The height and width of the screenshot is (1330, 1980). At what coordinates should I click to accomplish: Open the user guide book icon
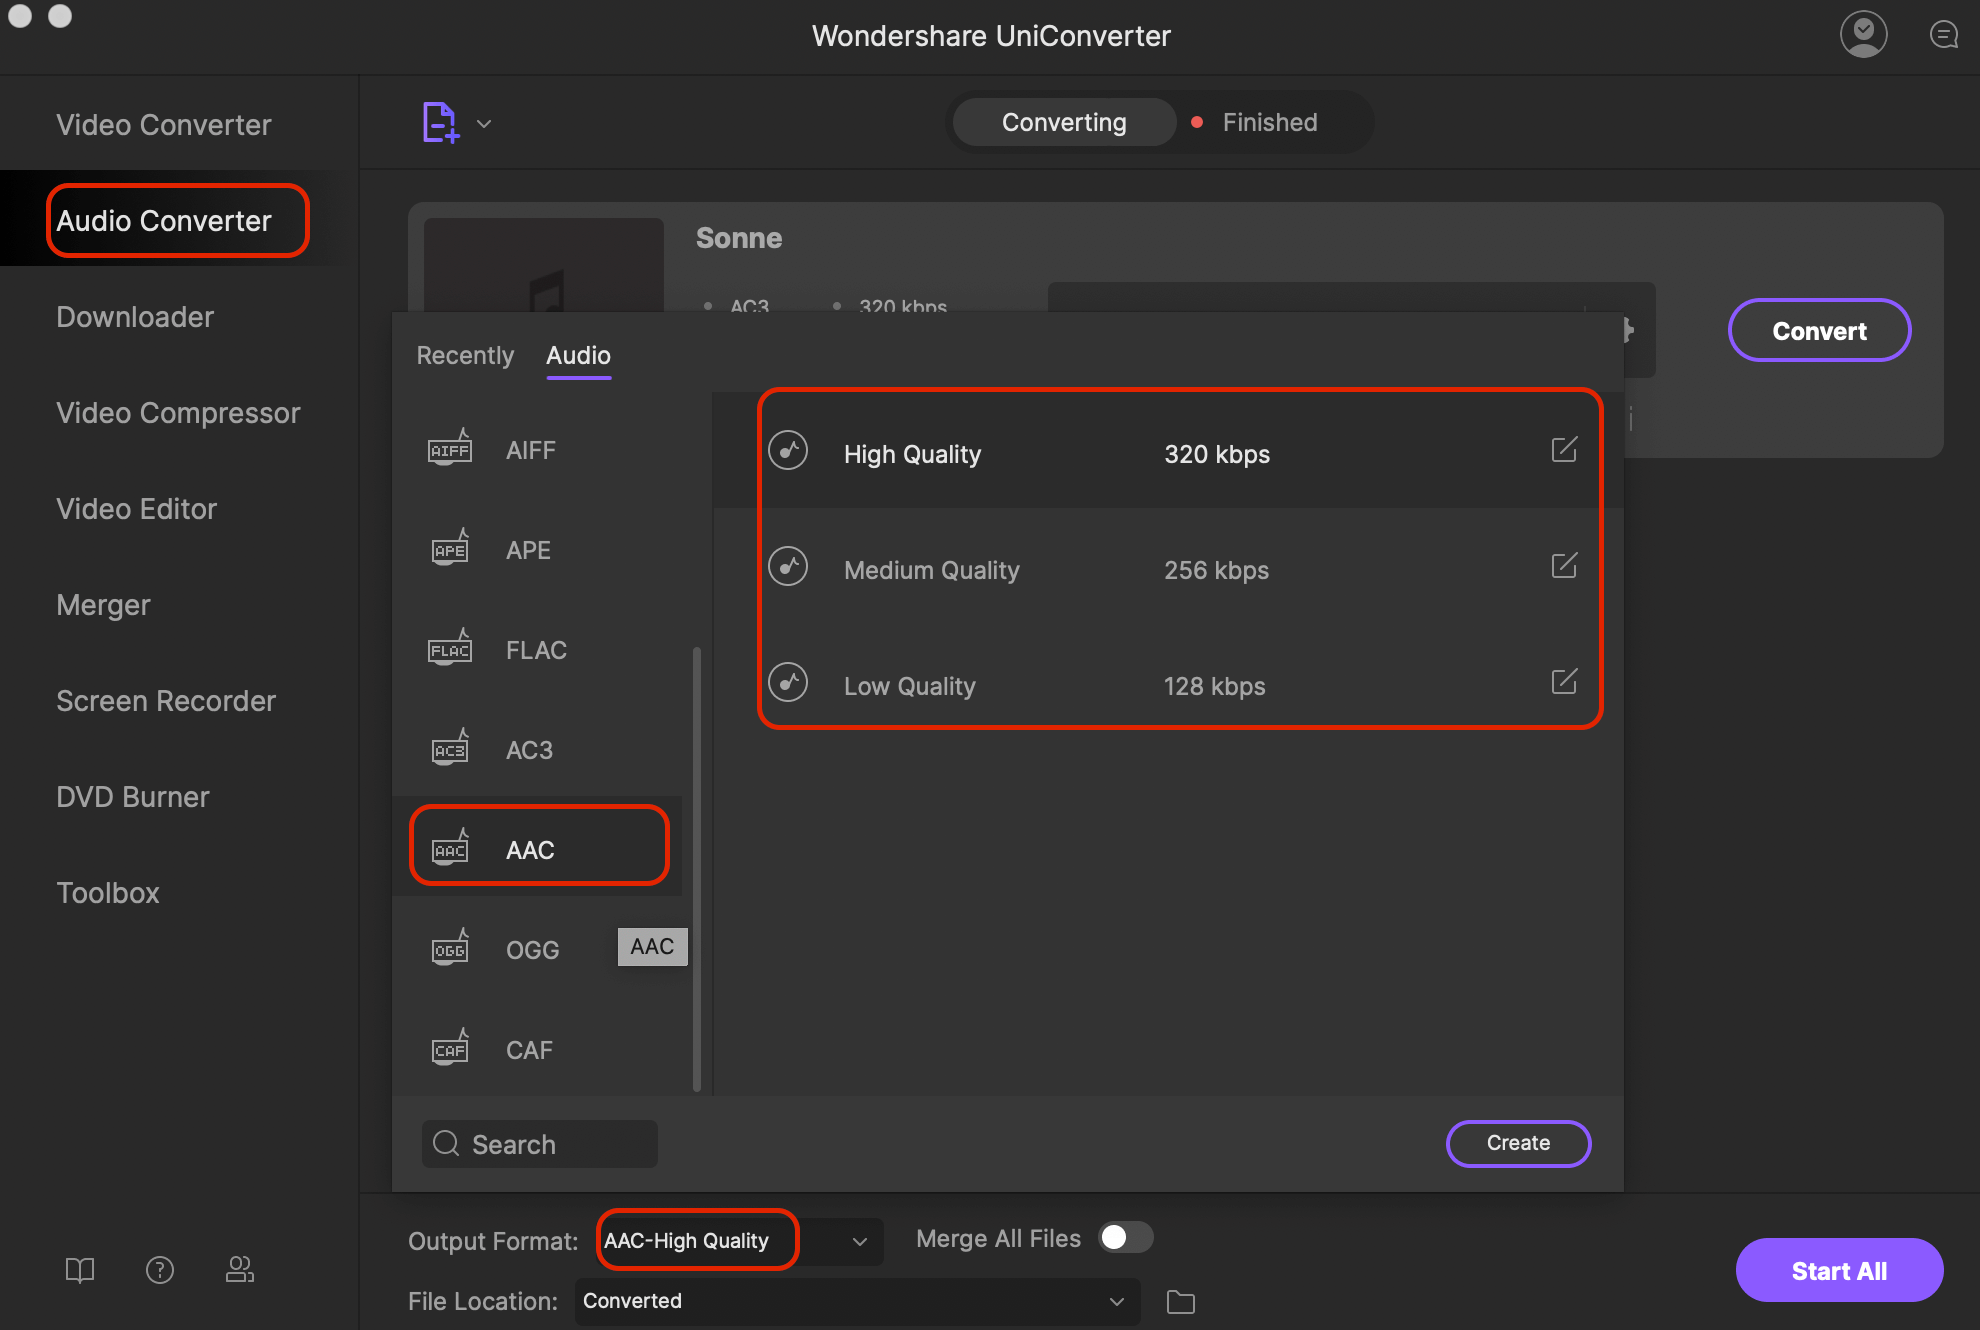coord(80,1270)
